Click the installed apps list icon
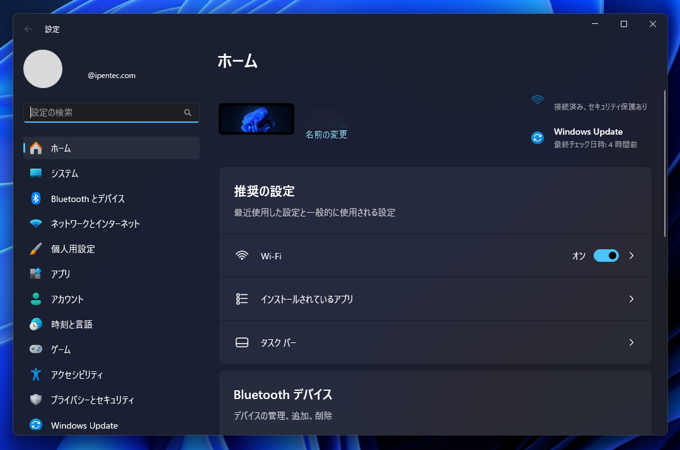Screen dimensions: 680x450 click(x=242, y=299)
